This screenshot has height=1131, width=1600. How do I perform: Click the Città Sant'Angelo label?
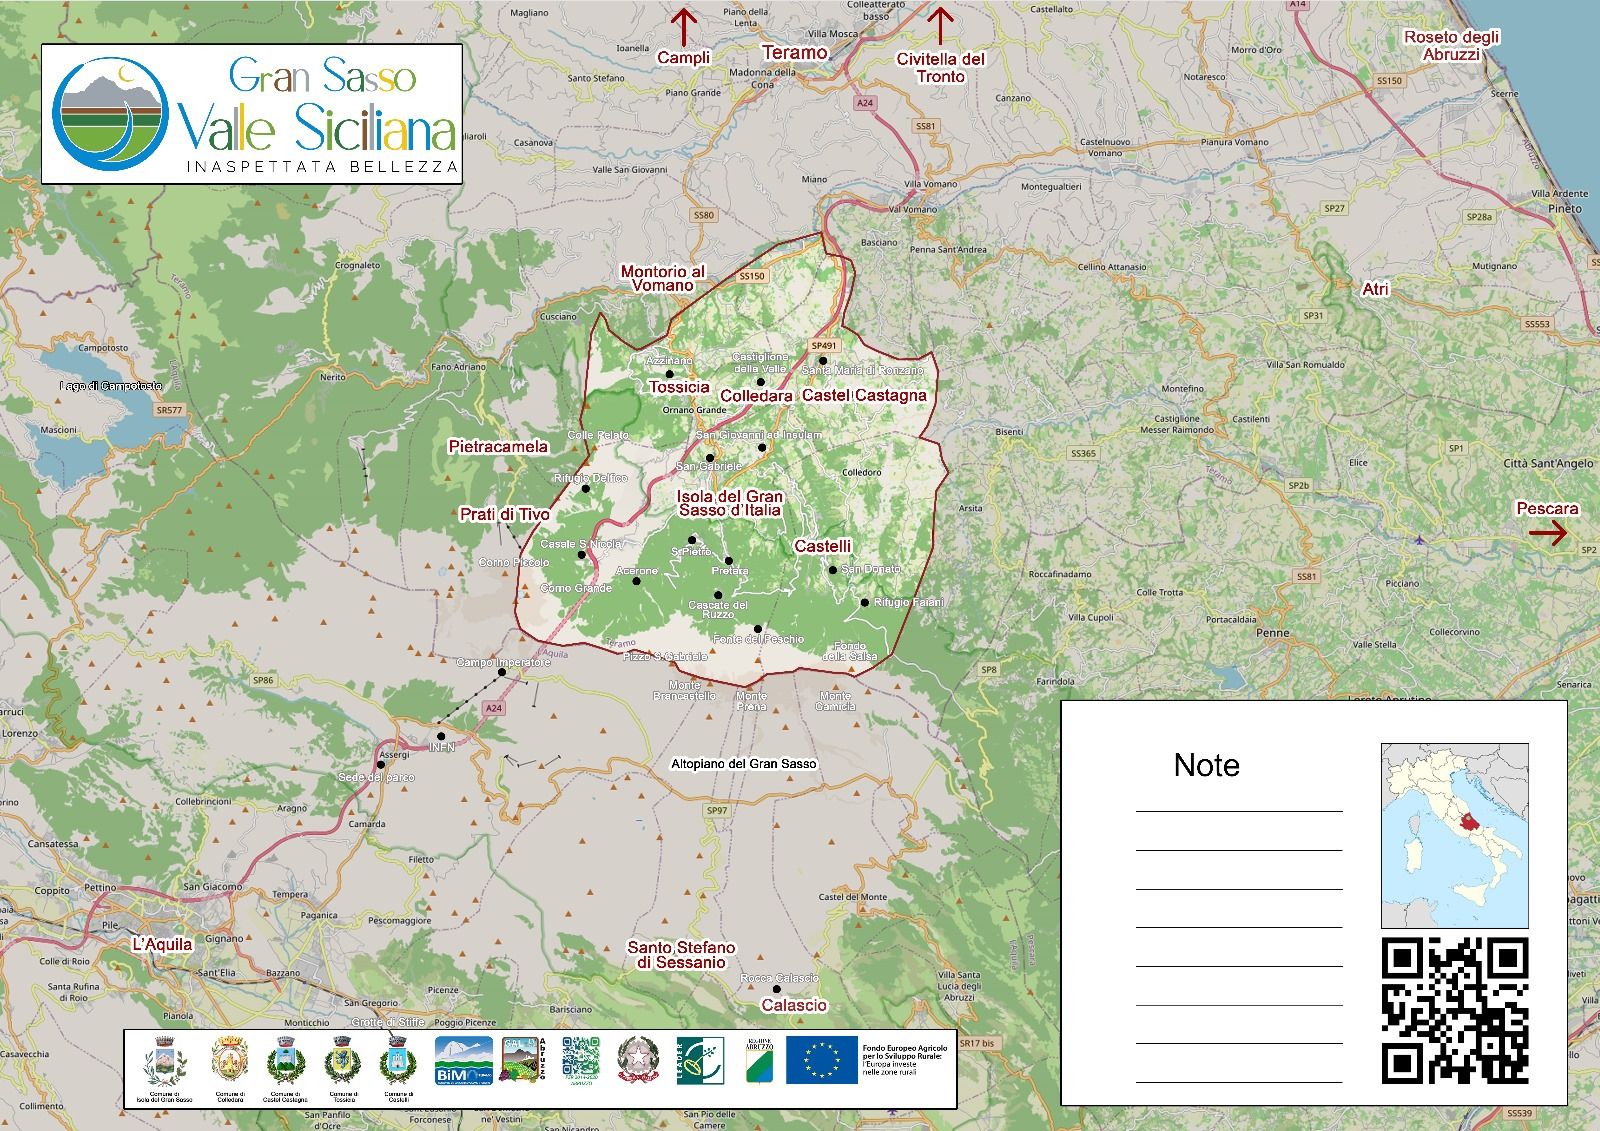[1548, 464]
